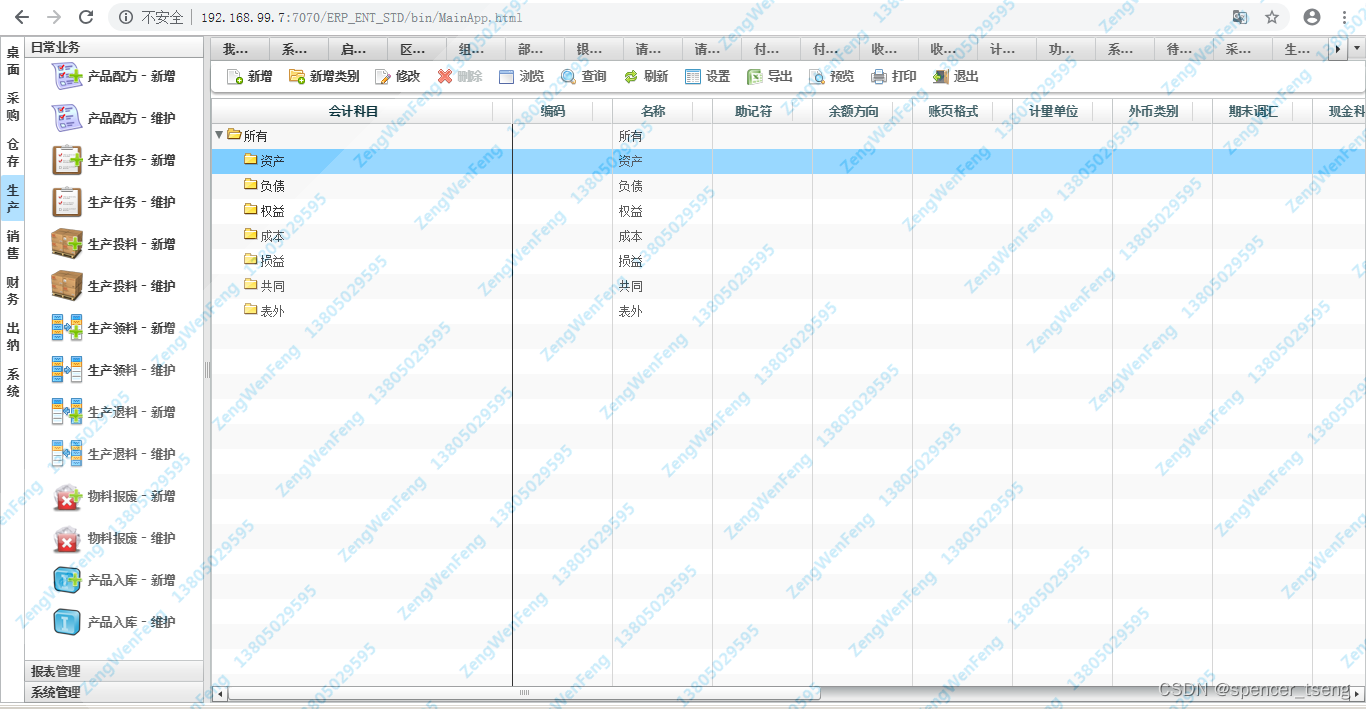Viewport: 1366px width, 709px height.
Task: Open 生产任务 - 维护 in the sidebar
Action: click(x=113, y=202)
